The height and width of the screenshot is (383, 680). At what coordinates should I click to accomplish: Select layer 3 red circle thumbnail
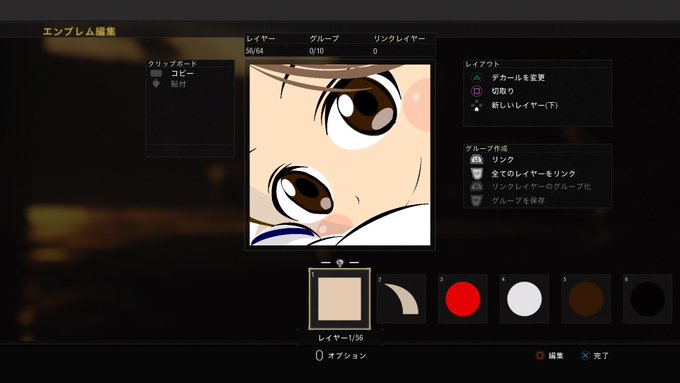click(463, 299)
